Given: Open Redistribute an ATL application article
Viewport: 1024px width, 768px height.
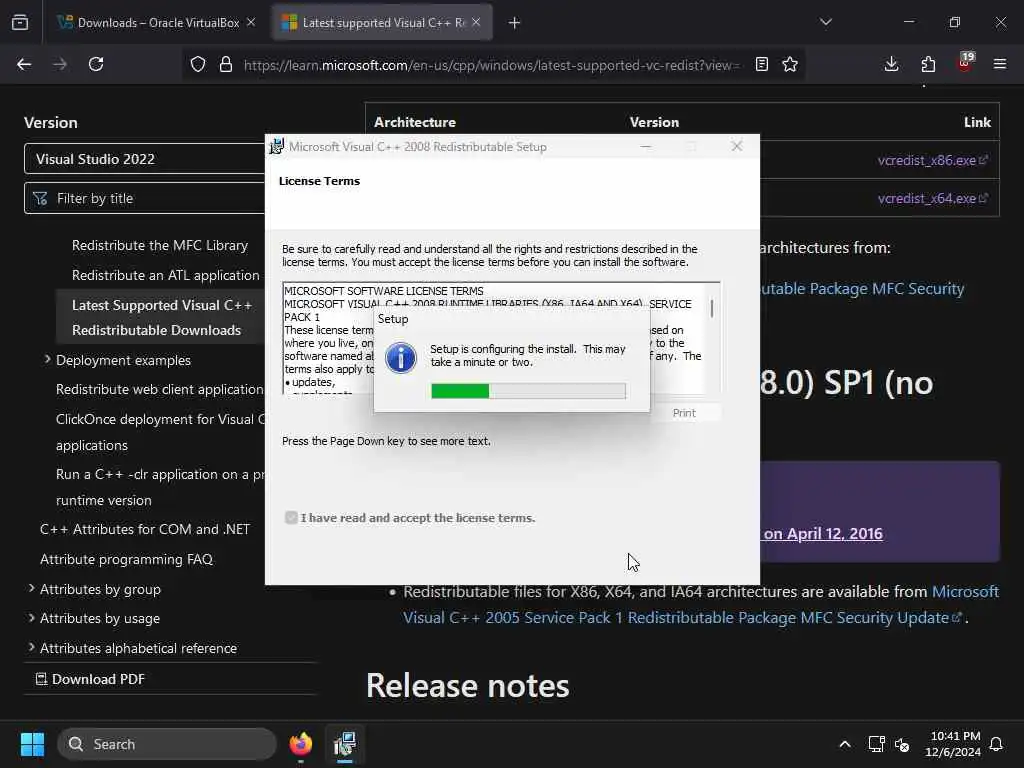Looking at the screenshot, I should click(166, 275).
